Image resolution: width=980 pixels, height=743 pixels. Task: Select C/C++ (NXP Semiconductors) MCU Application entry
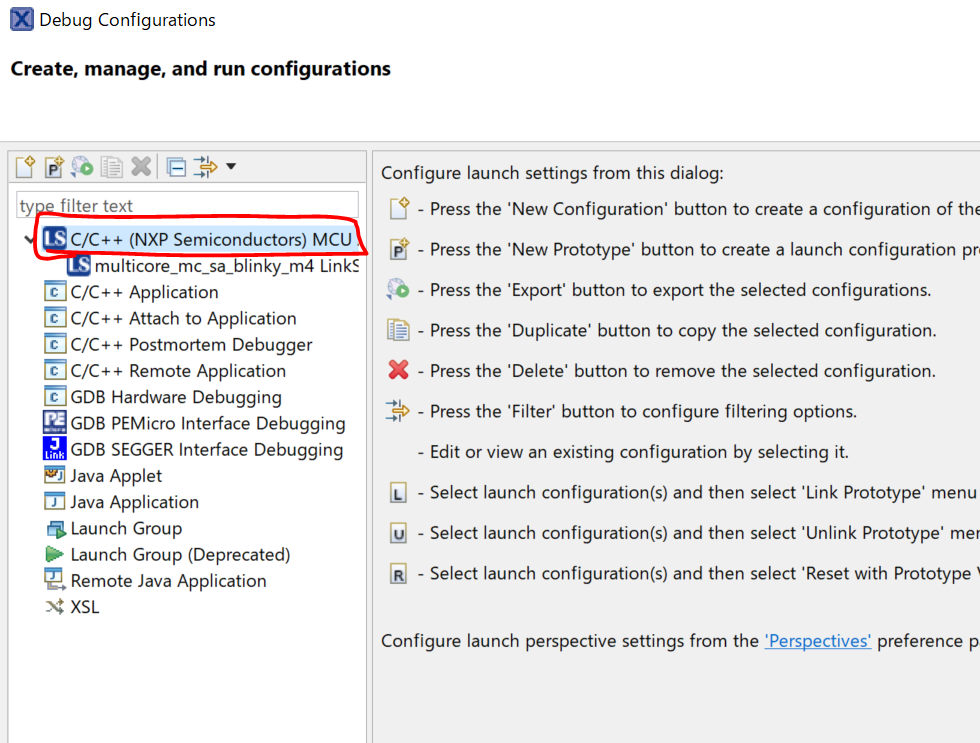tap(211, 239)
